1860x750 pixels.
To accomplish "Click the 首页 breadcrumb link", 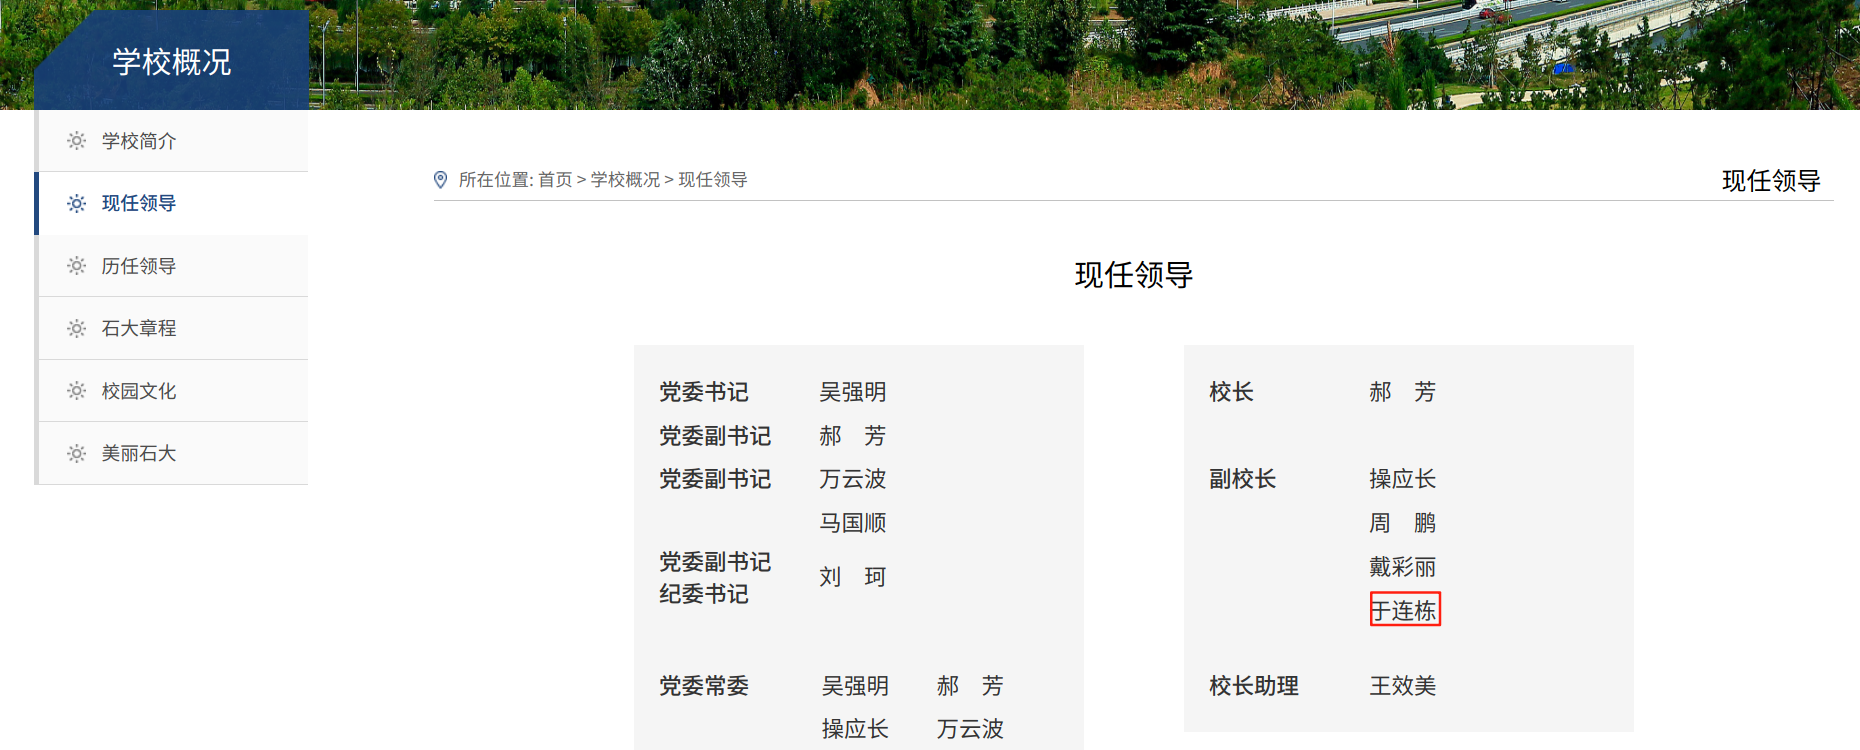I will [555, 180].
